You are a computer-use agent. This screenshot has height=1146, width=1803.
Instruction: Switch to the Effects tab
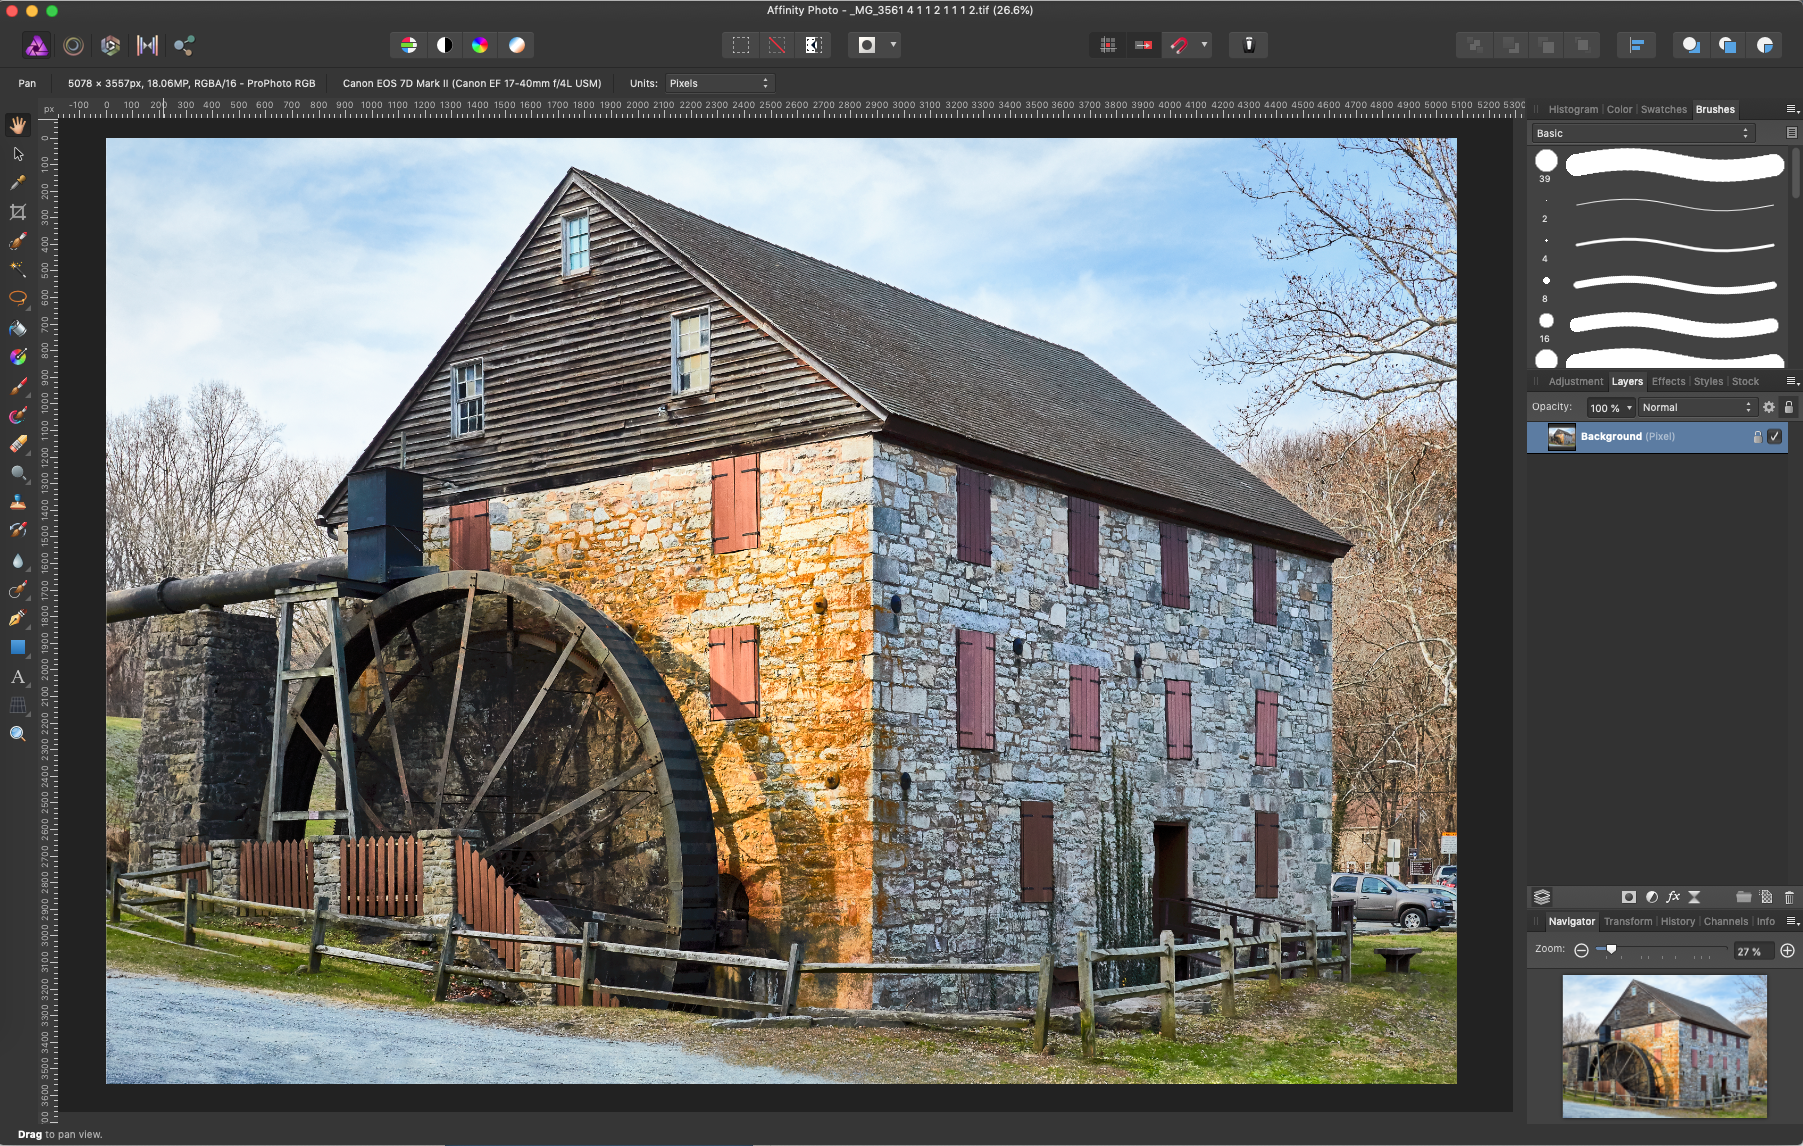tap(1668, 381)
